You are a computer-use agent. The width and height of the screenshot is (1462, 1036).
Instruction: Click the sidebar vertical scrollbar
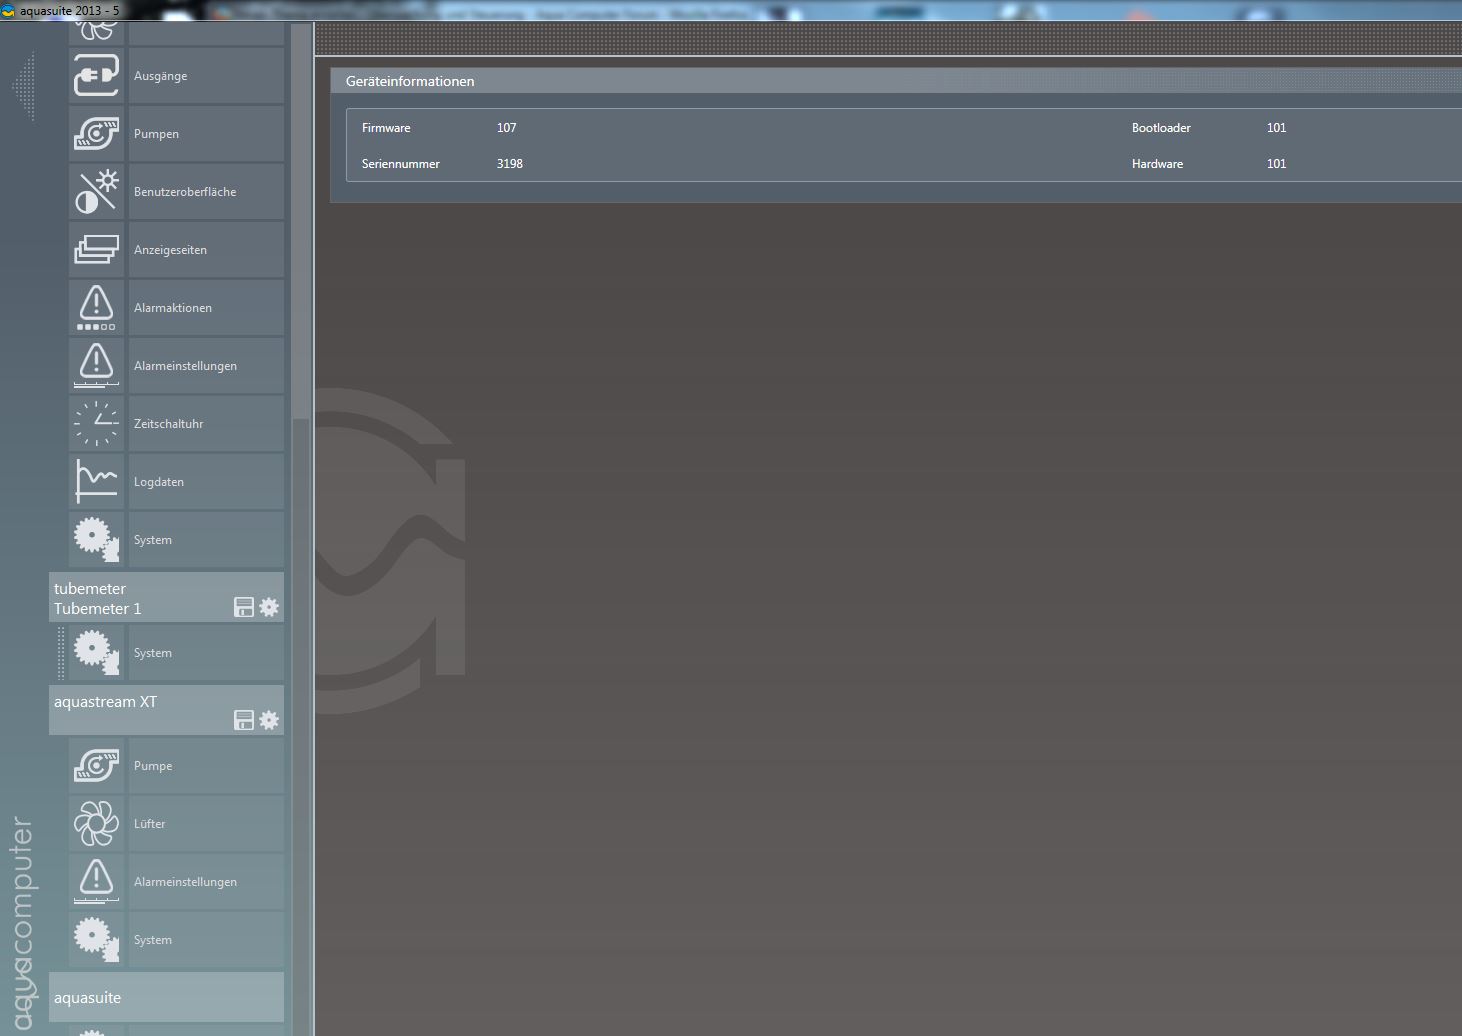coord(300,220)
